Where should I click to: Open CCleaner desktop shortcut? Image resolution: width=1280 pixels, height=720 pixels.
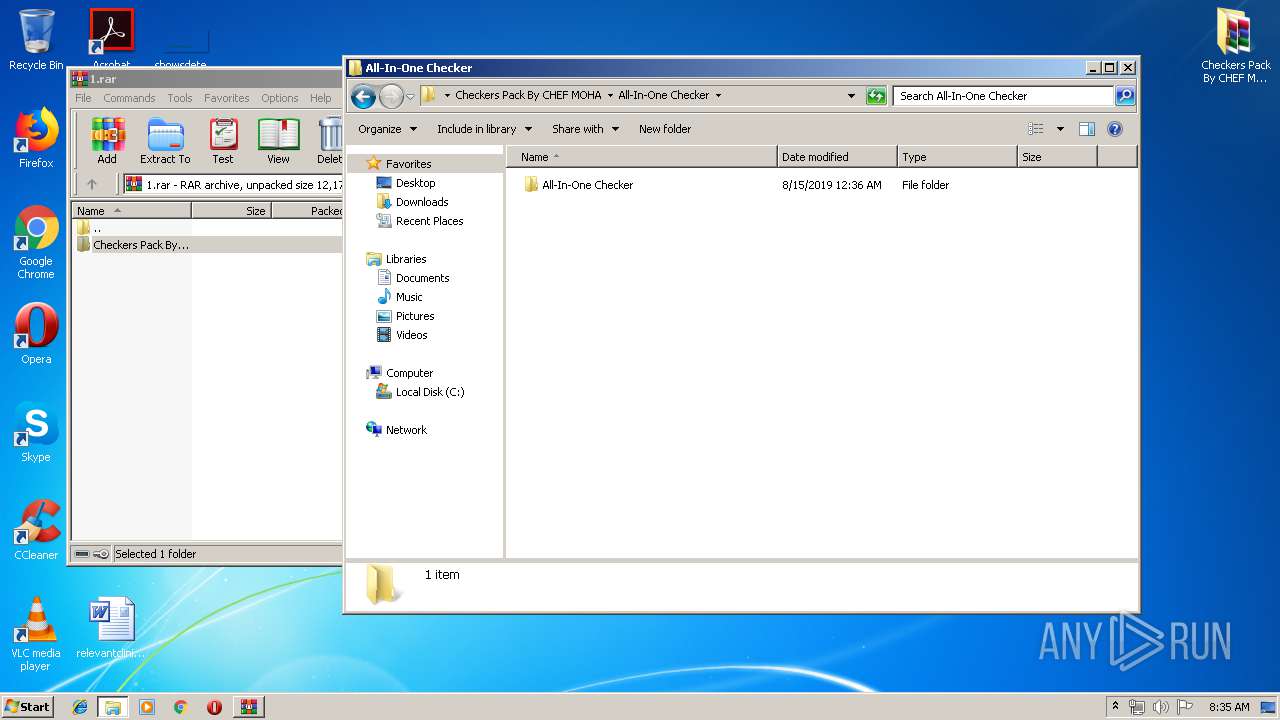(36, 530)
